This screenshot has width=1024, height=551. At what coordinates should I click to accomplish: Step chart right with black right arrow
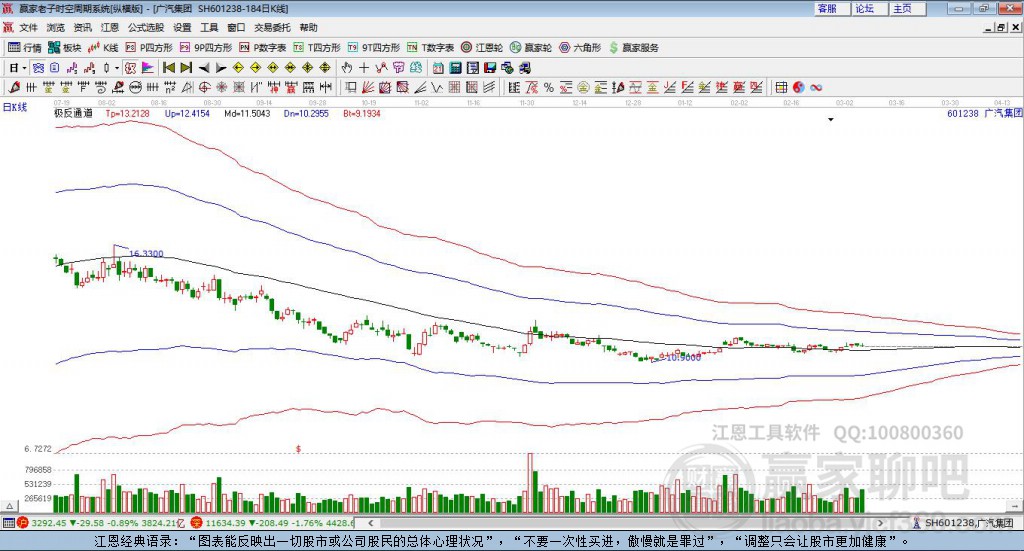point(221,68)
